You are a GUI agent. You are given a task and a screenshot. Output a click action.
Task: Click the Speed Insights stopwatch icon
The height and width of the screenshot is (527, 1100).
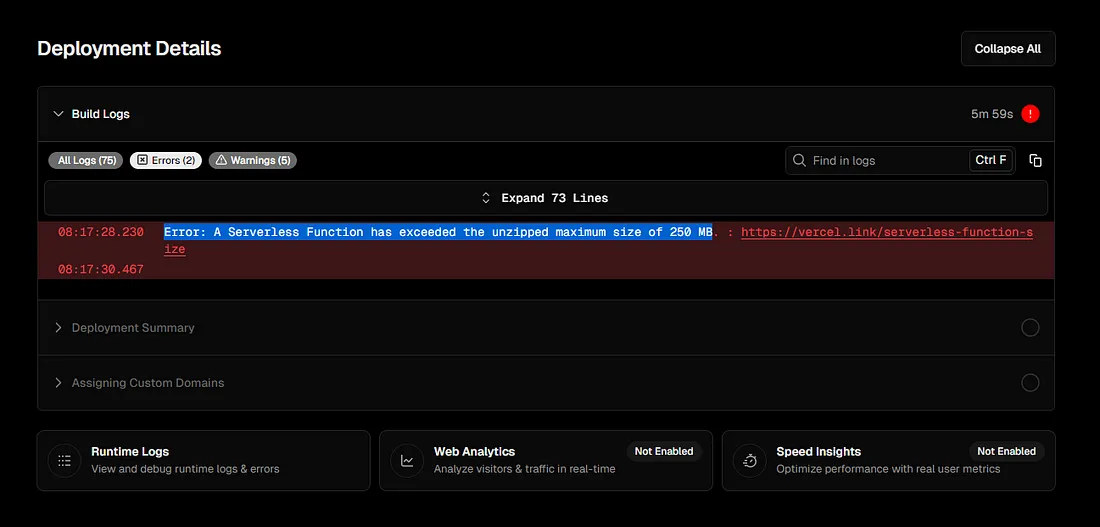coord(750,460)
